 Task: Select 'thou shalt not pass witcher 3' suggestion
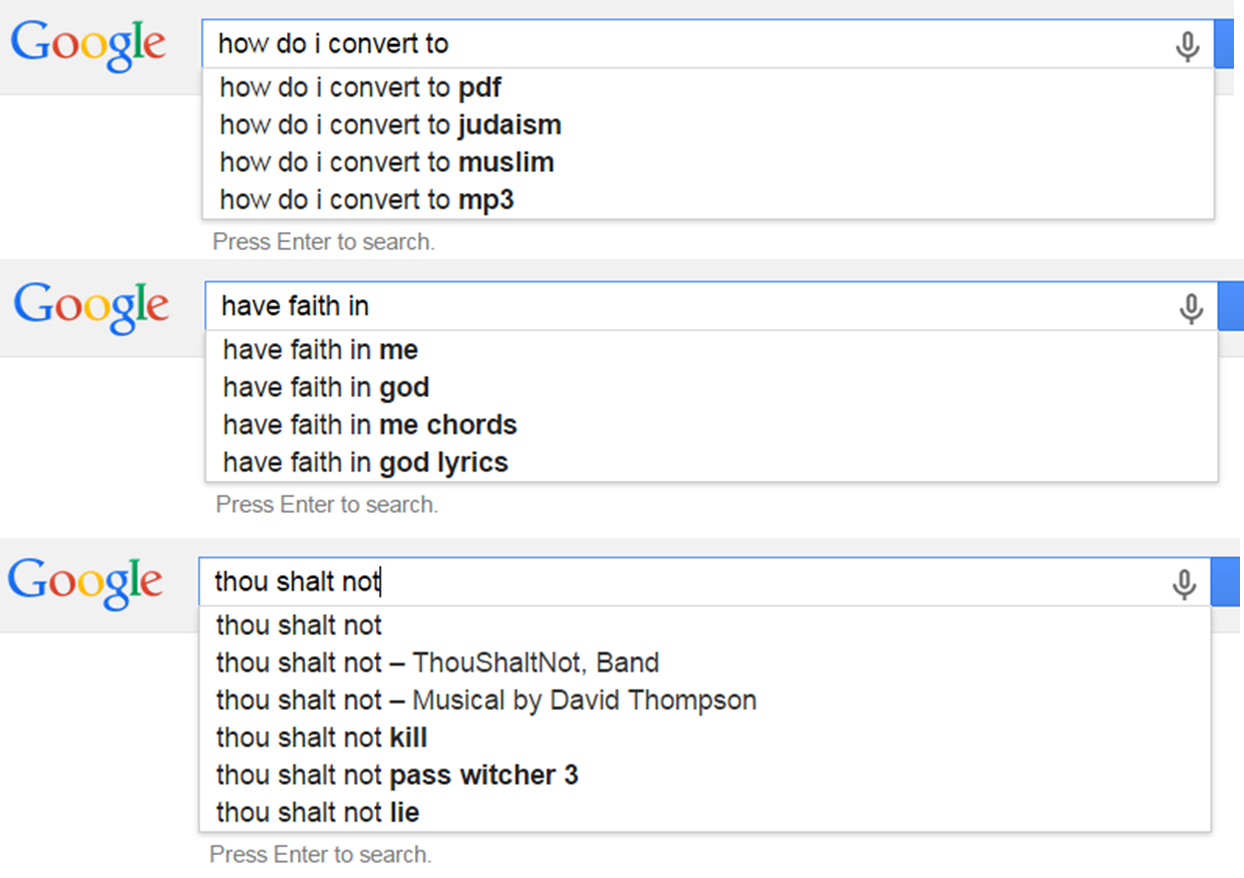[x=397, y=775]
